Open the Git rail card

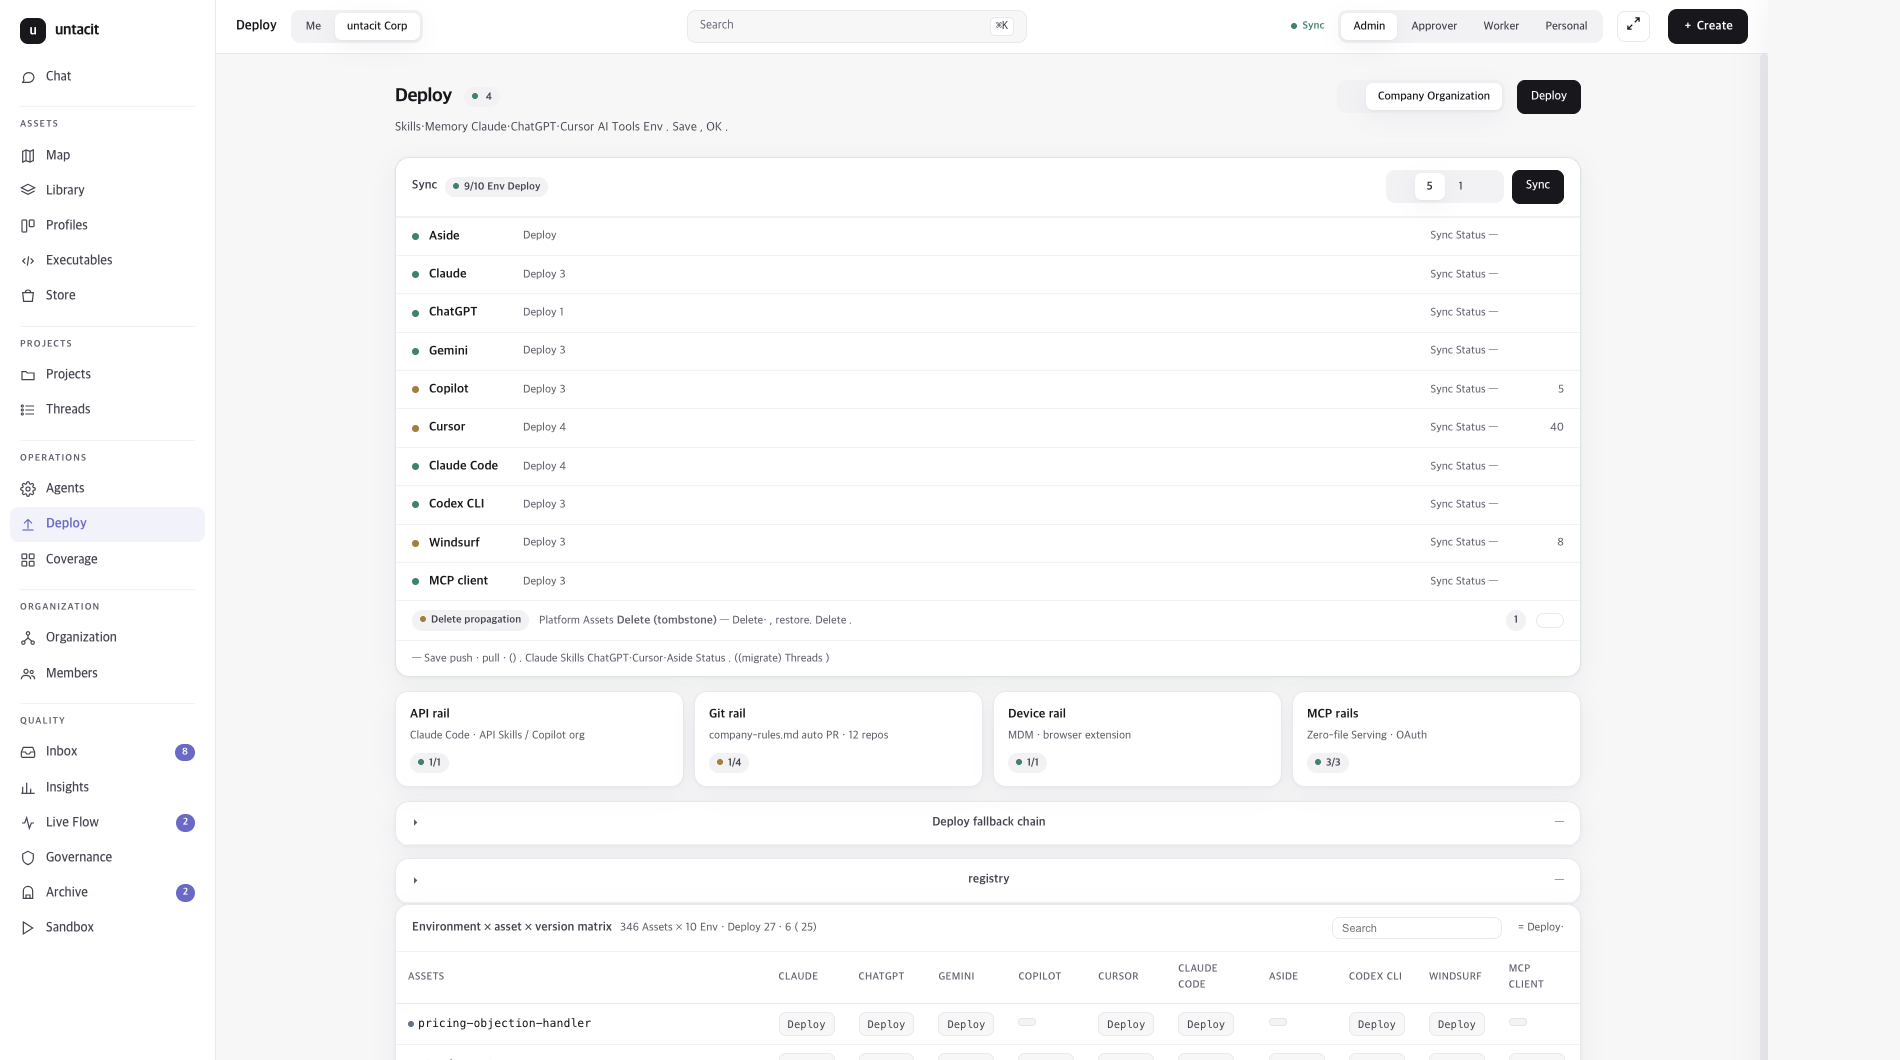click(838, 739)
